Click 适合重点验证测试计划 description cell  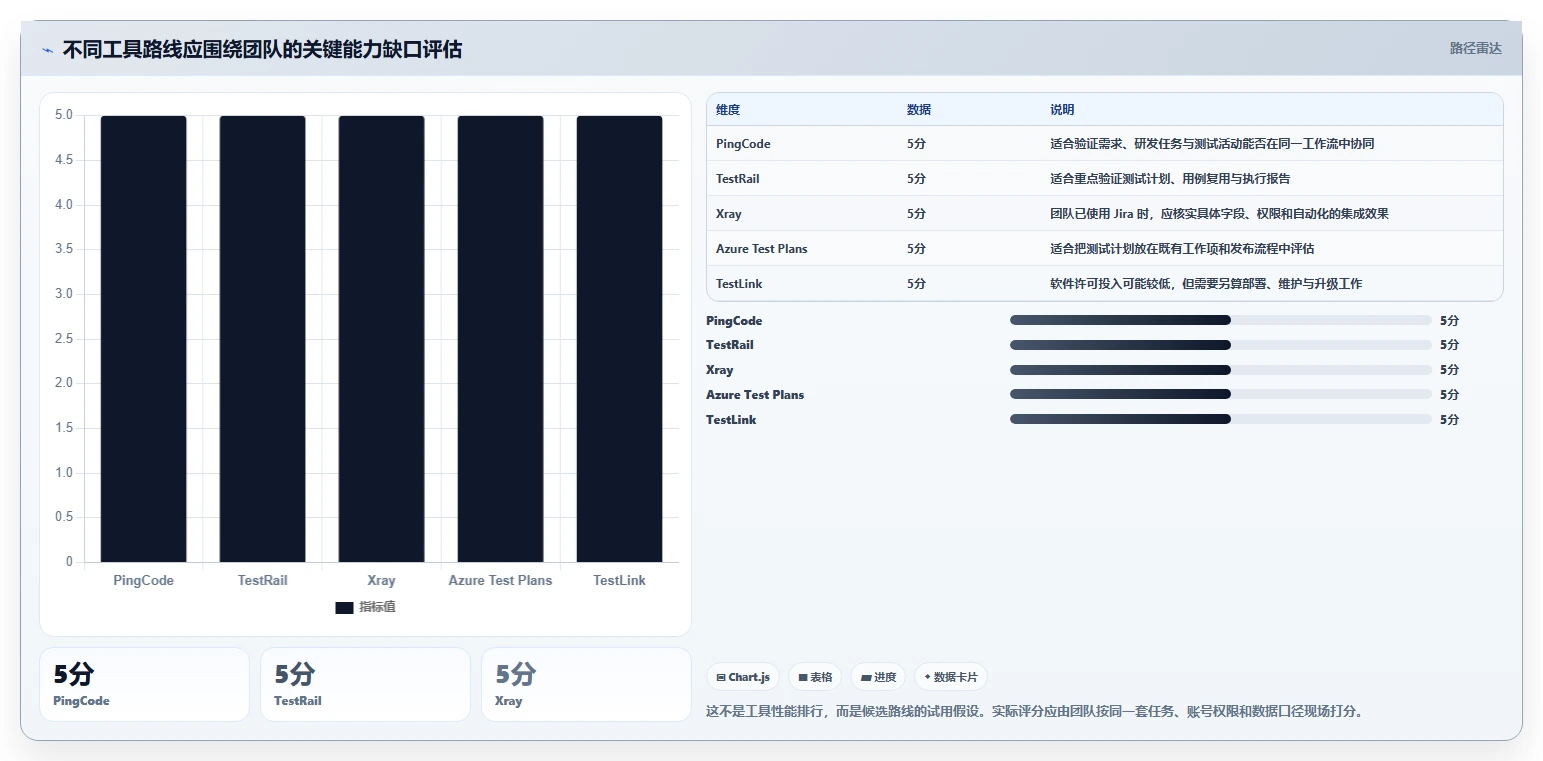coord(1170,179)
